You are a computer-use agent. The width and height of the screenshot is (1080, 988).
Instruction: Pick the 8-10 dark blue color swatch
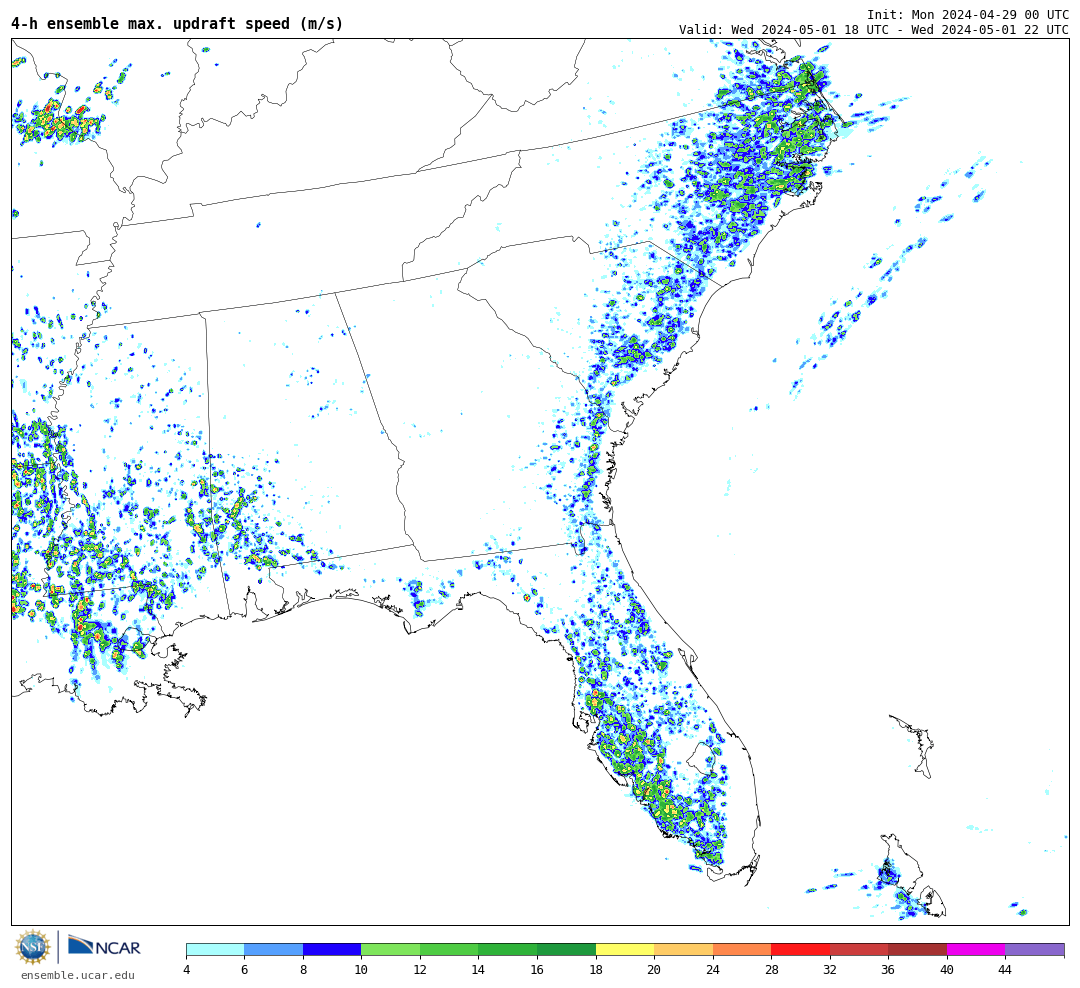pyautogui.click(x=332, y=949)
